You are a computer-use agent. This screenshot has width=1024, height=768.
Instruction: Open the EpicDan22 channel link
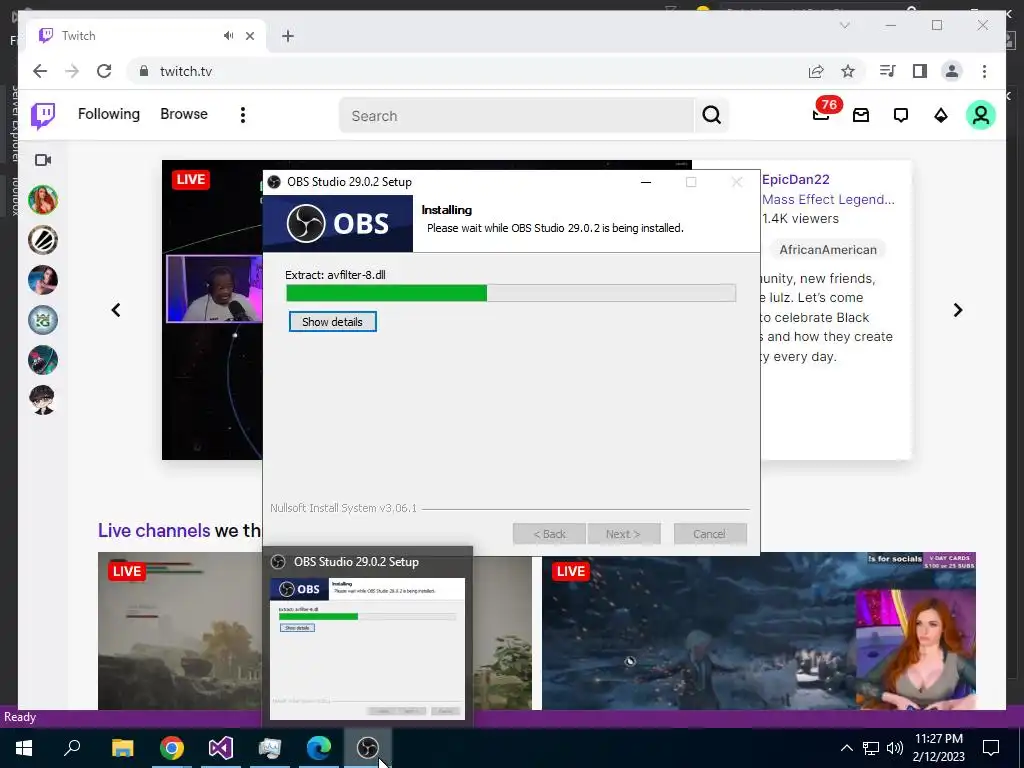[795, 180]
